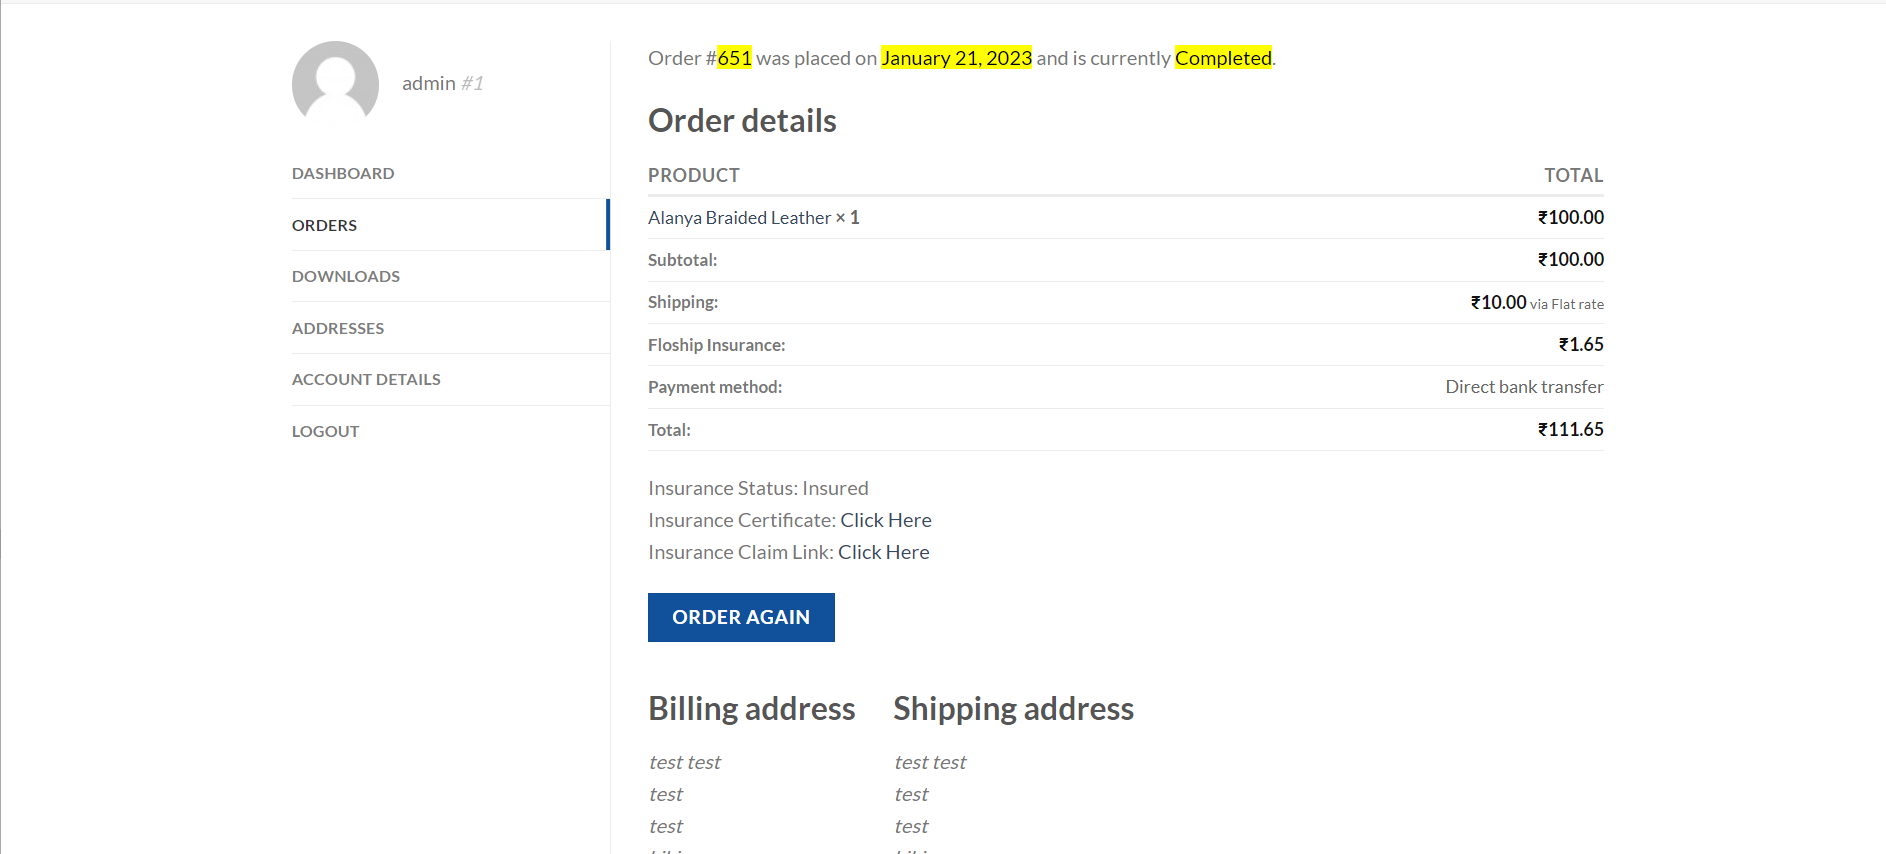The width and height of the screenshot is (1886, 854).
Task: Click the Order Again button
Action: click(x=741, y=617)
